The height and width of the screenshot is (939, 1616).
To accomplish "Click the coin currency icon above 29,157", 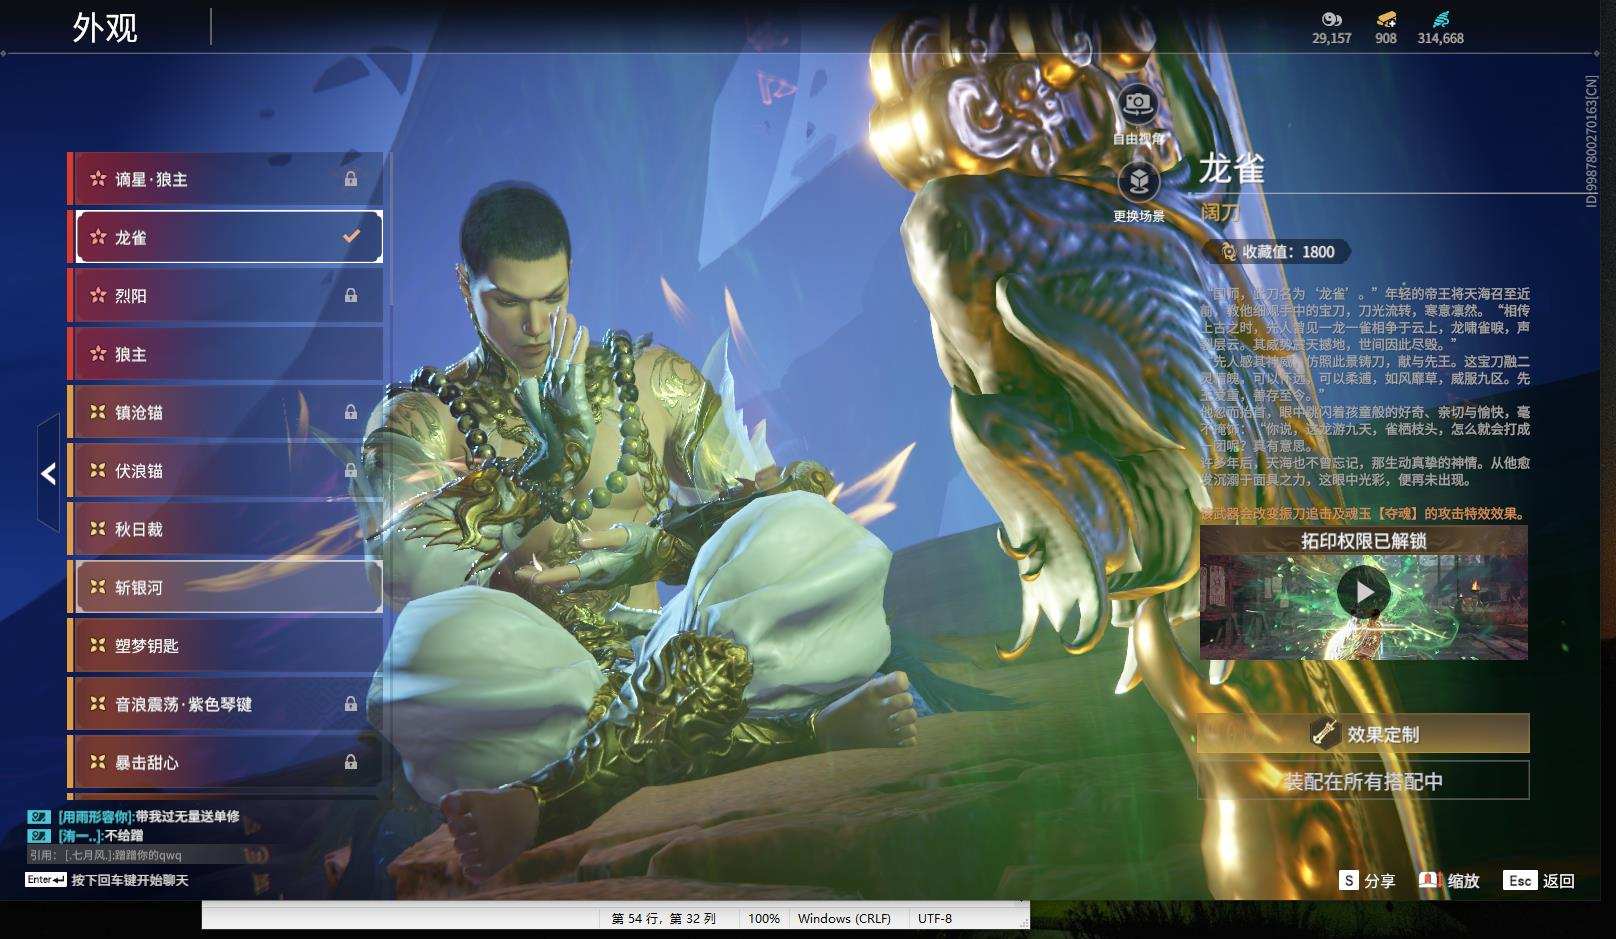I will [x=1331, y=19].
